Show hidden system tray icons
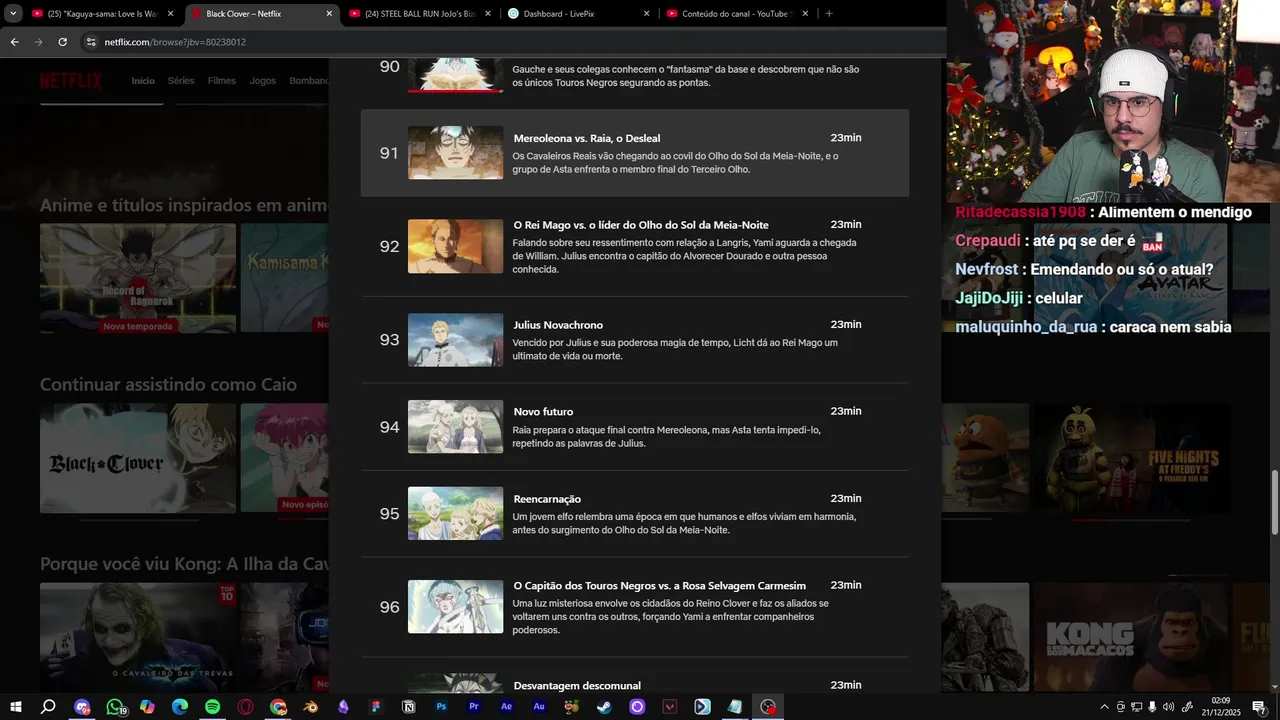Image resolution: width=1280 pixels, height=720 pixels. coord(1104,707)
